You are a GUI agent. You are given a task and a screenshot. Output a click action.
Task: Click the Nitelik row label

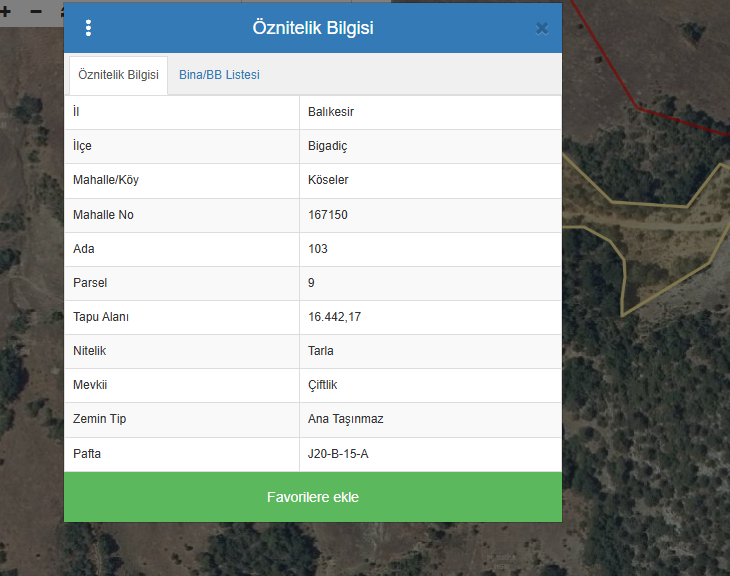point(89,351)
